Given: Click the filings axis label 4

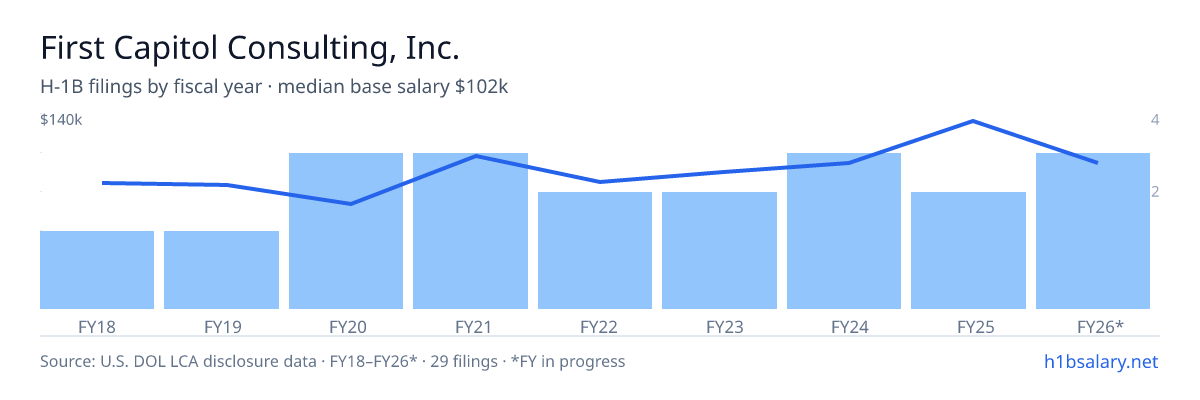Looking at the screenshot, I should (x=1155, y=120).
